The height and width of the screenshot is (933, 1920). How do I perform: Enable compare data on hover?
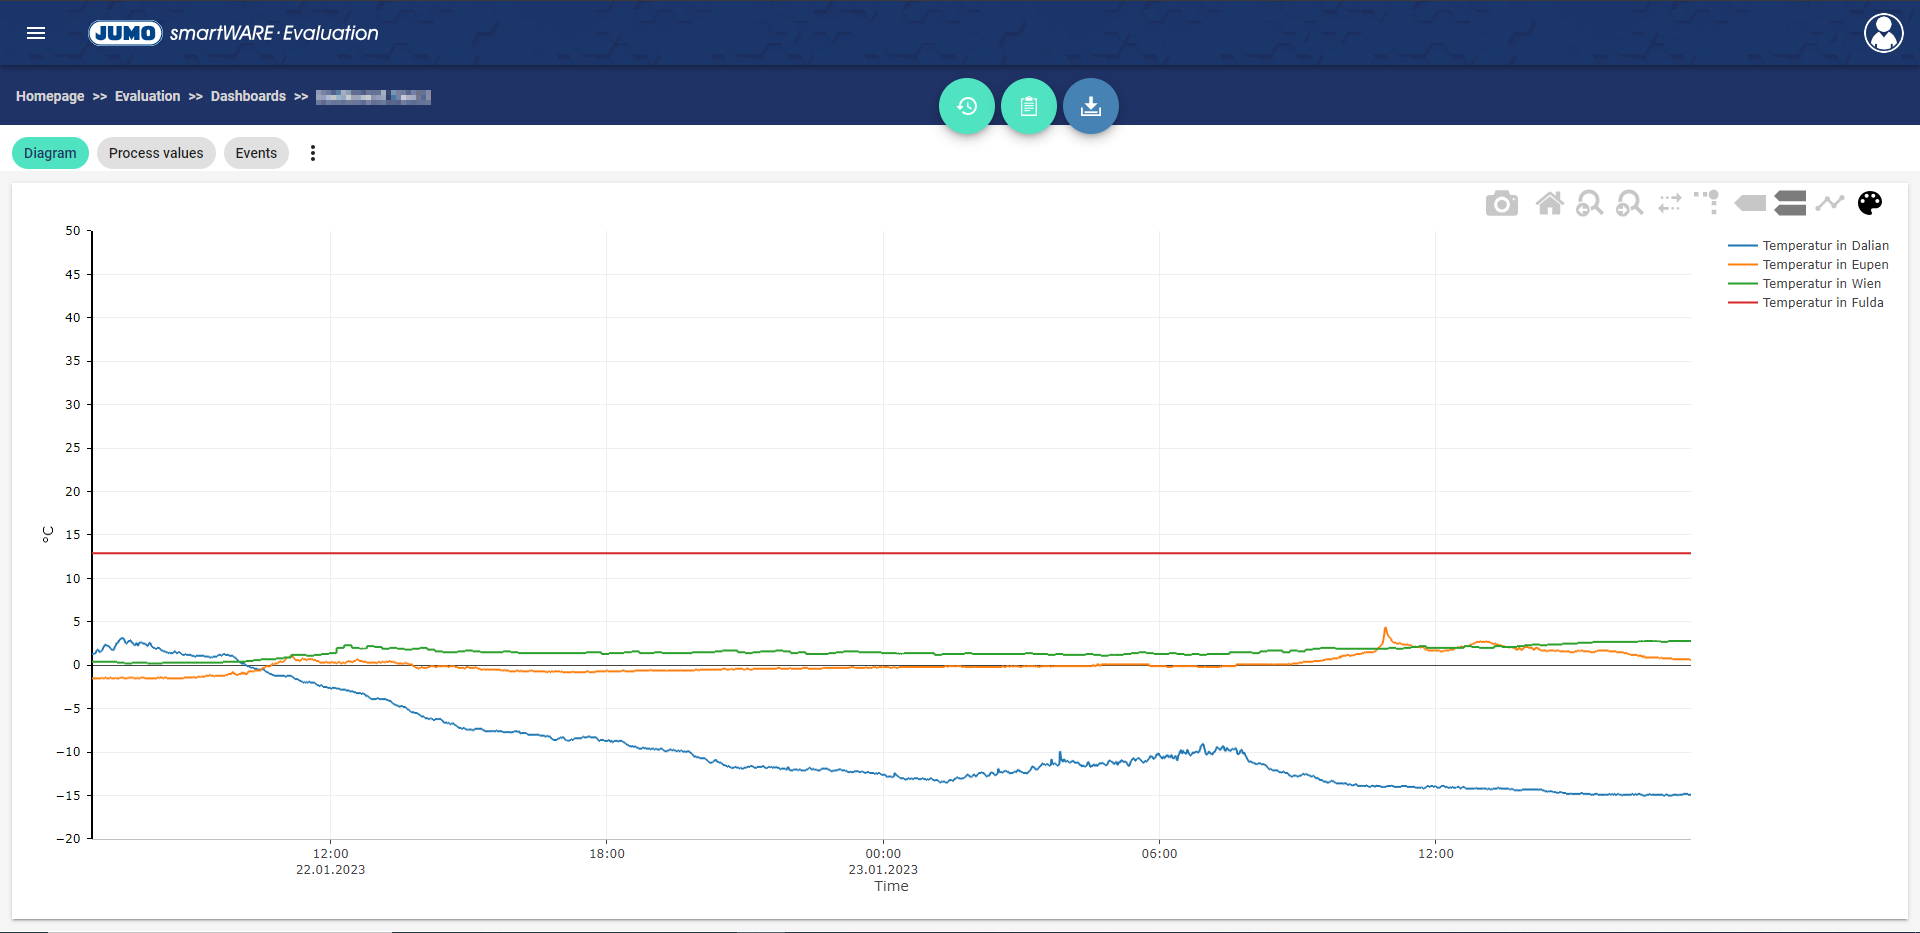pos(1790,204)
